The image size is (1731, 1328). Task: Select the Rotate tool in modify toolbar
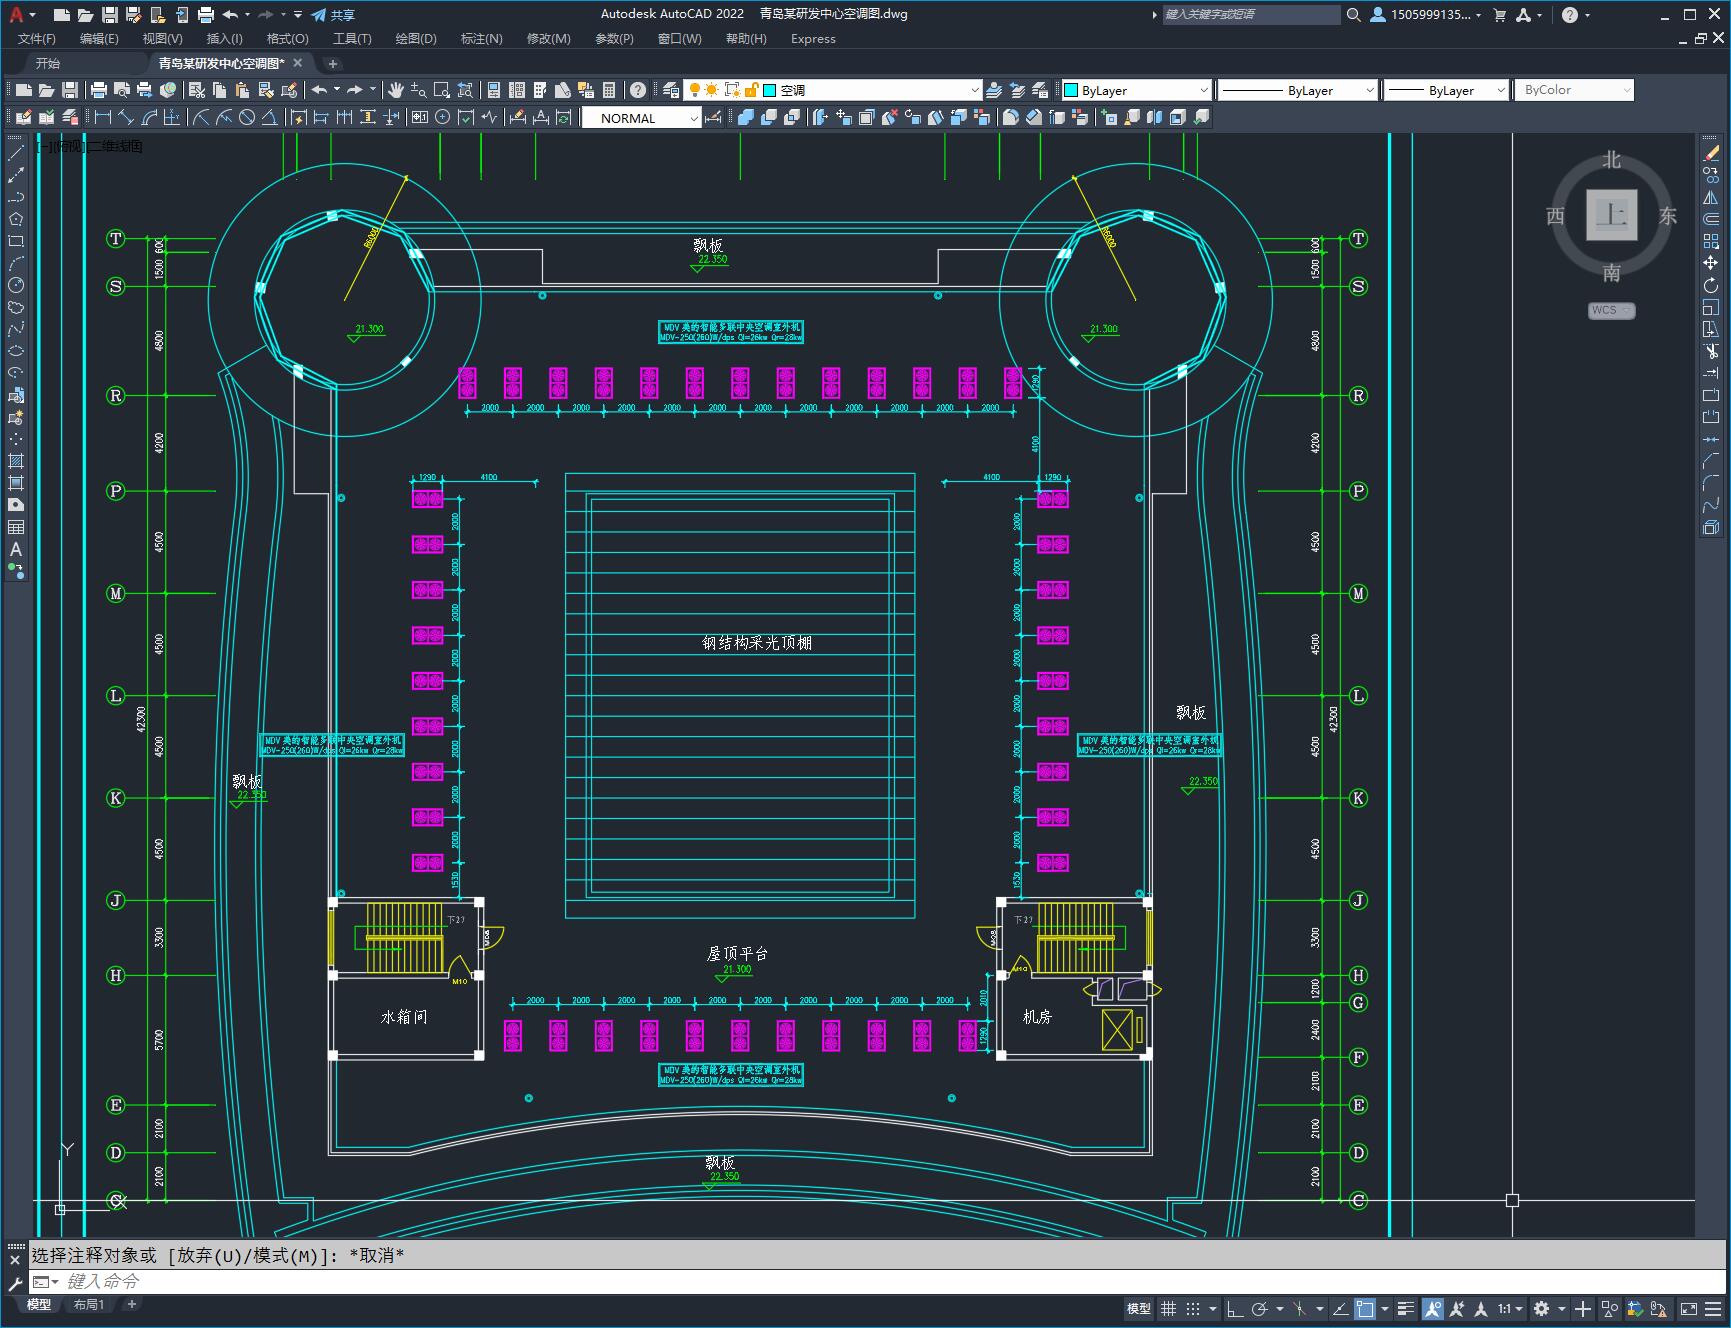1711,285
